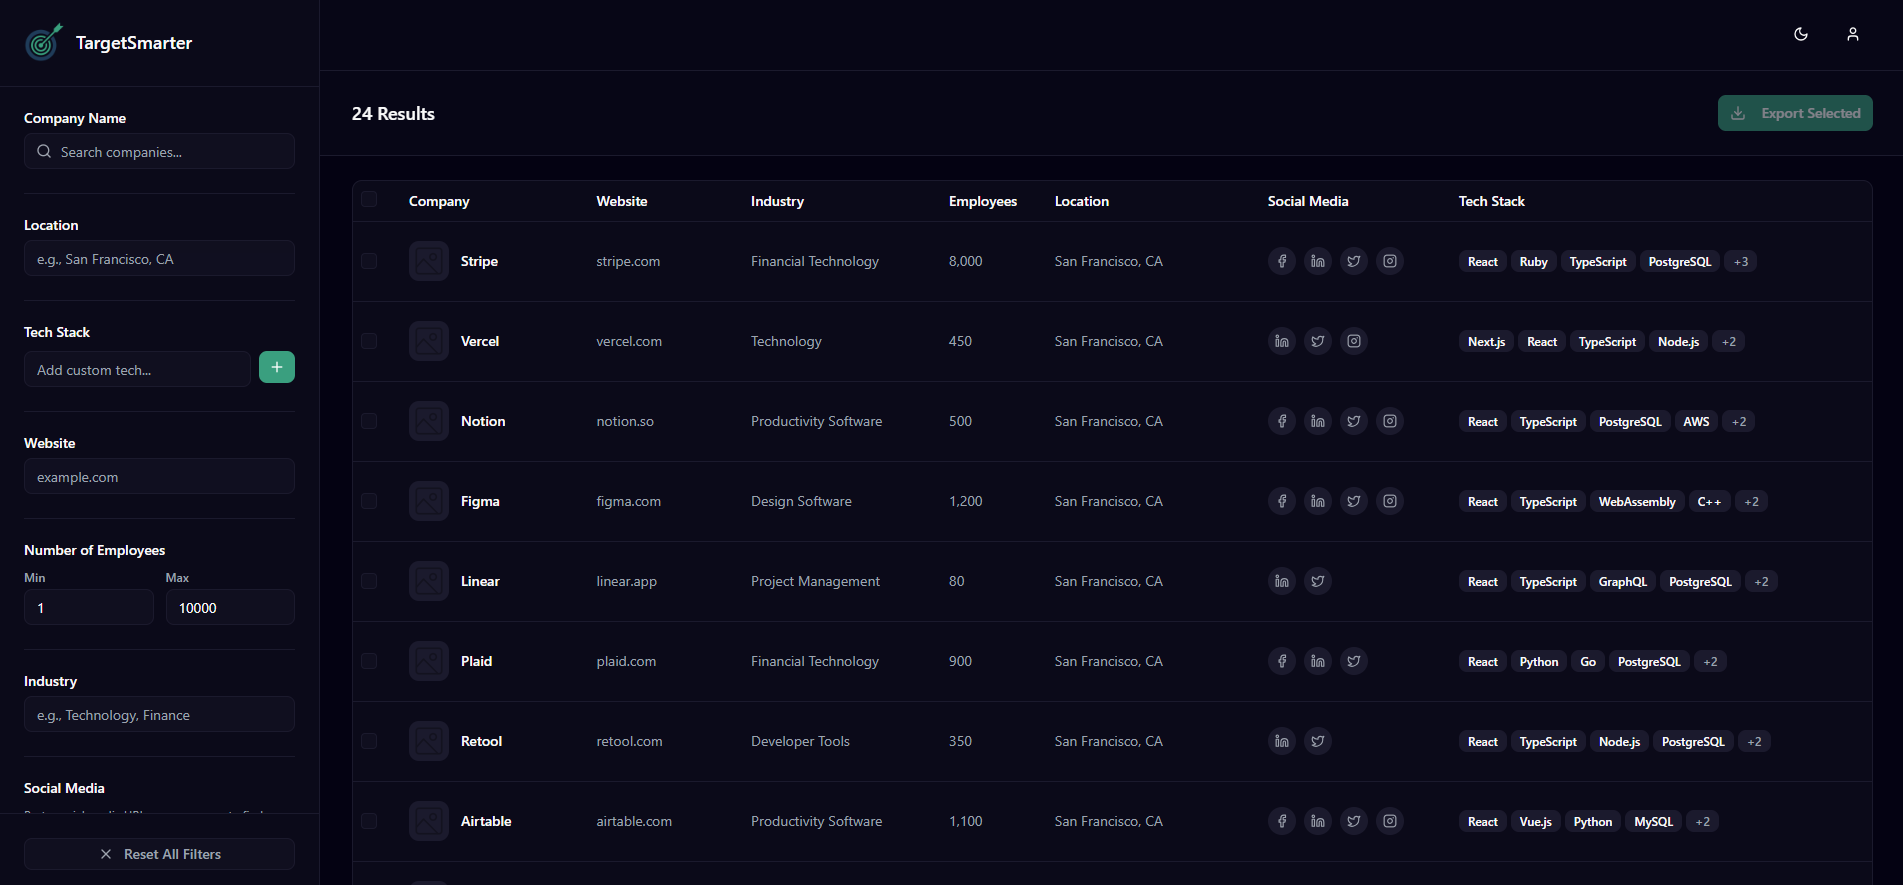Click Figma's WebAssembly tech tag

point(1637,502)
